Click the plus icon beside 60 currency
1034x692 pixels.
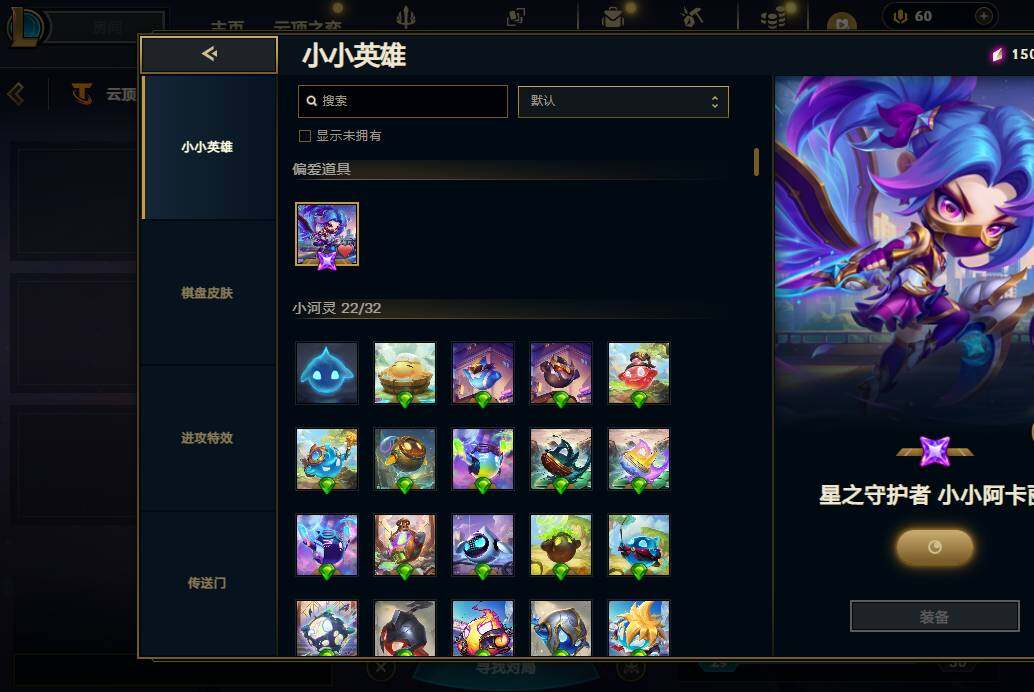coord(983,16)
